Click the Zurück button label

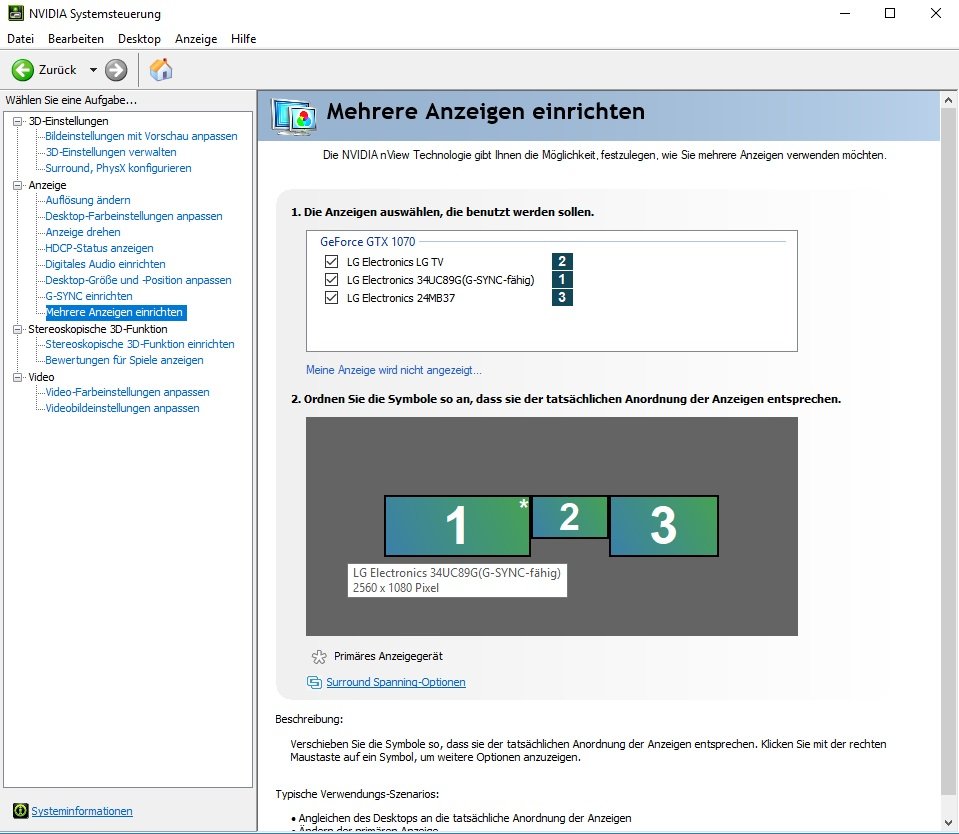pos(57,70)
